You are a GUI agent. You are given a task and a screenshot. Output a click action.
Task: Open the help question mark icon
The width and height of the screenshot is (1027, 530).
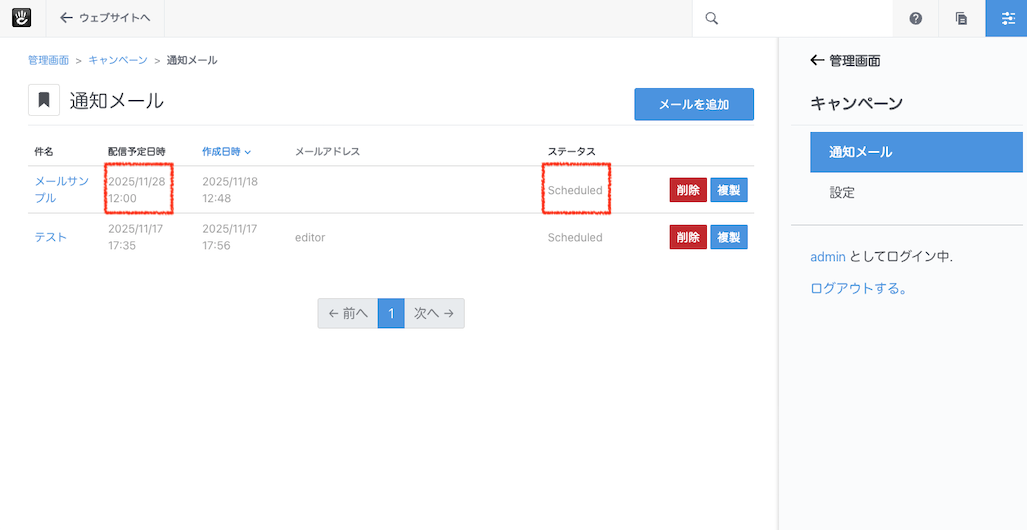coord(915,18)
